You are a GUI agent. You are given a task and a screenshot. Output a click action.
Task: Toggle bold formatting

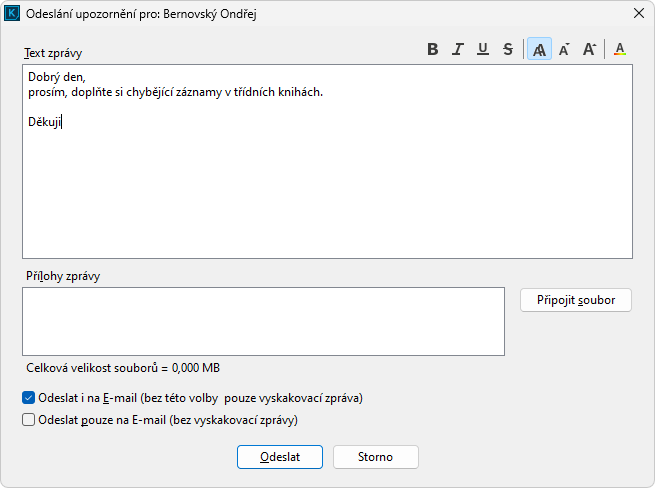[x=433, y=49]
